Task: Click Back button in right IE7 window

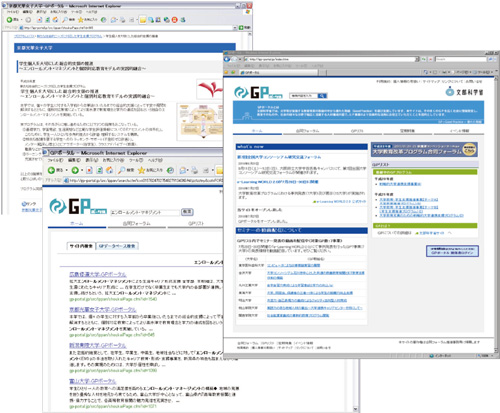Action: pyautogui.click(x=227, y=59)
